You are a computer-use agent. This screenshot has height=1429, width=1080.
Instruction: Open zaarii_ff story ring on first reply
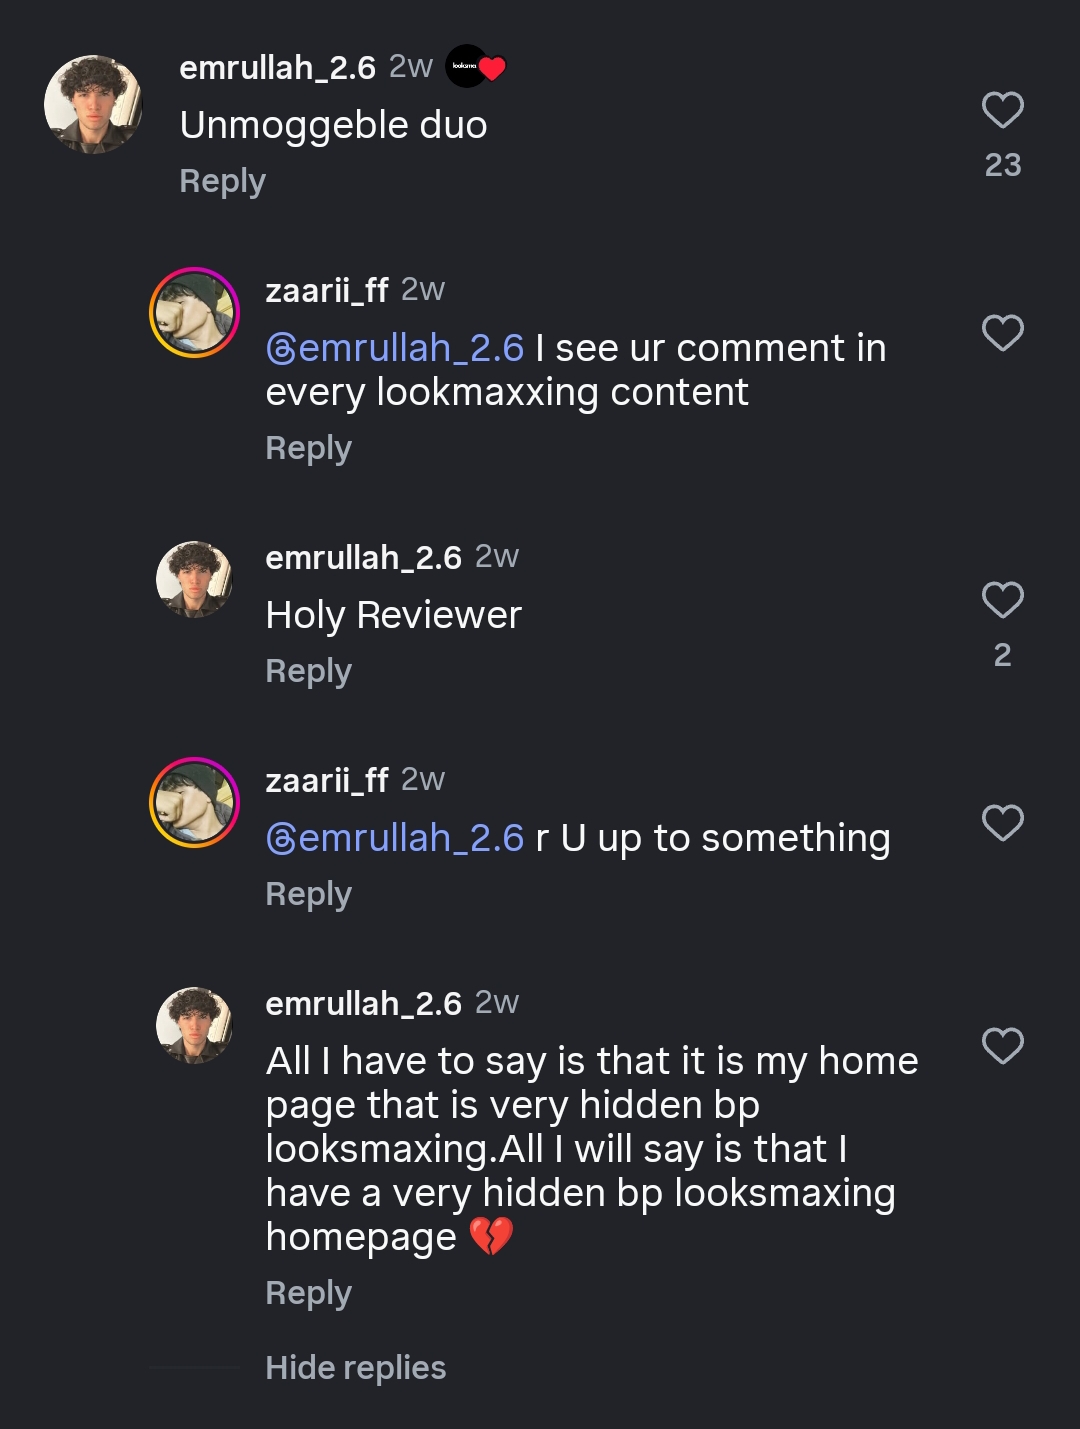tap(194, 313)
